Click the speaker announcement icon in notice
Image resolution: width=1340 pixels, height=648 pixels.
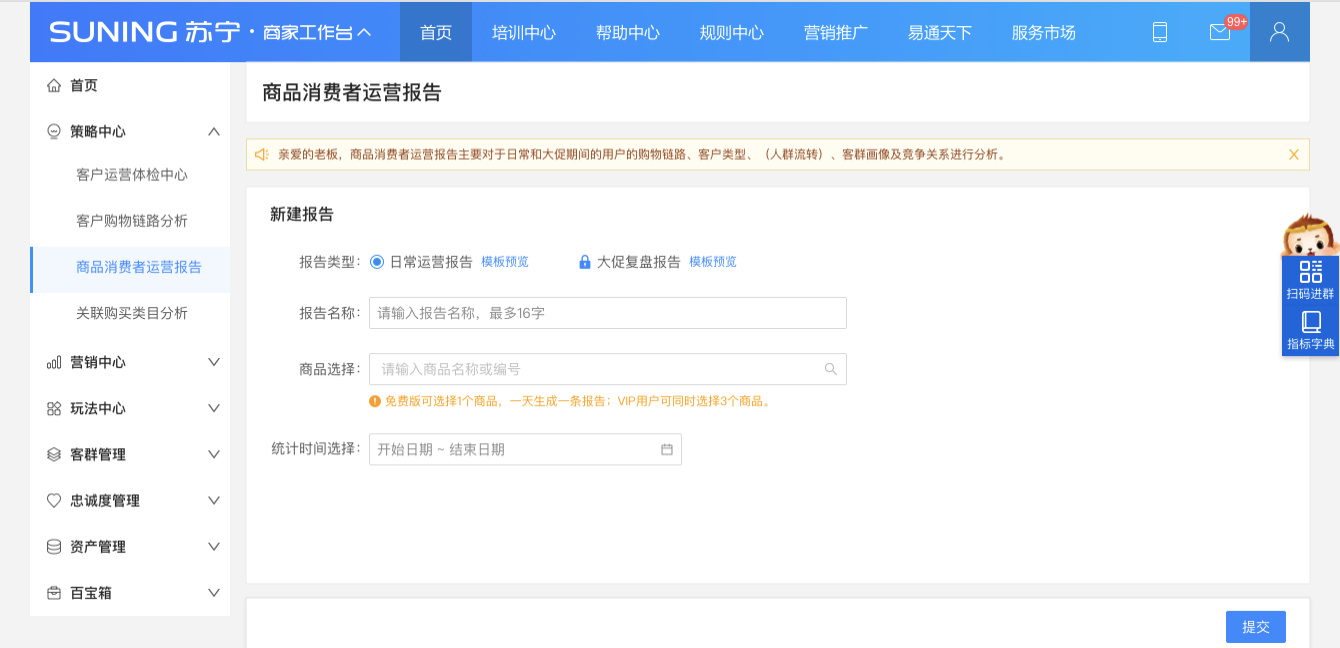tap(262, 155)
